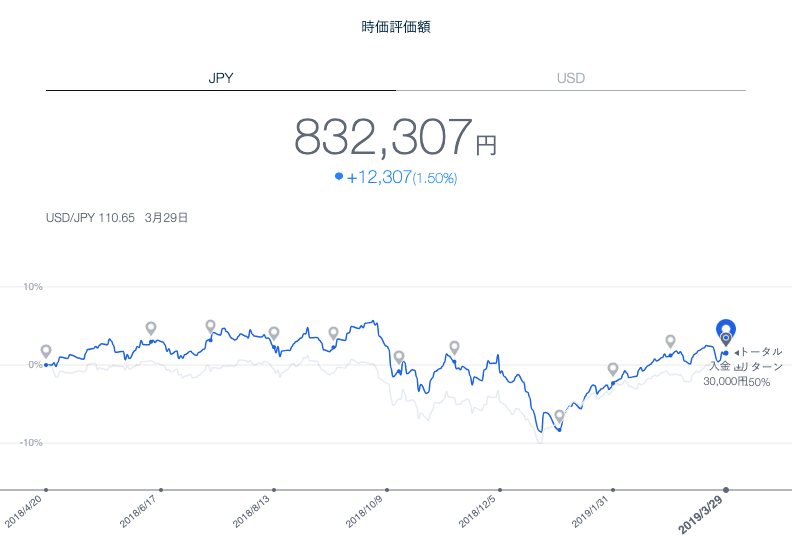Click the last gray pin left of the blue pin
This screenshot has height=546, width=792.
(x=670, y=341)
